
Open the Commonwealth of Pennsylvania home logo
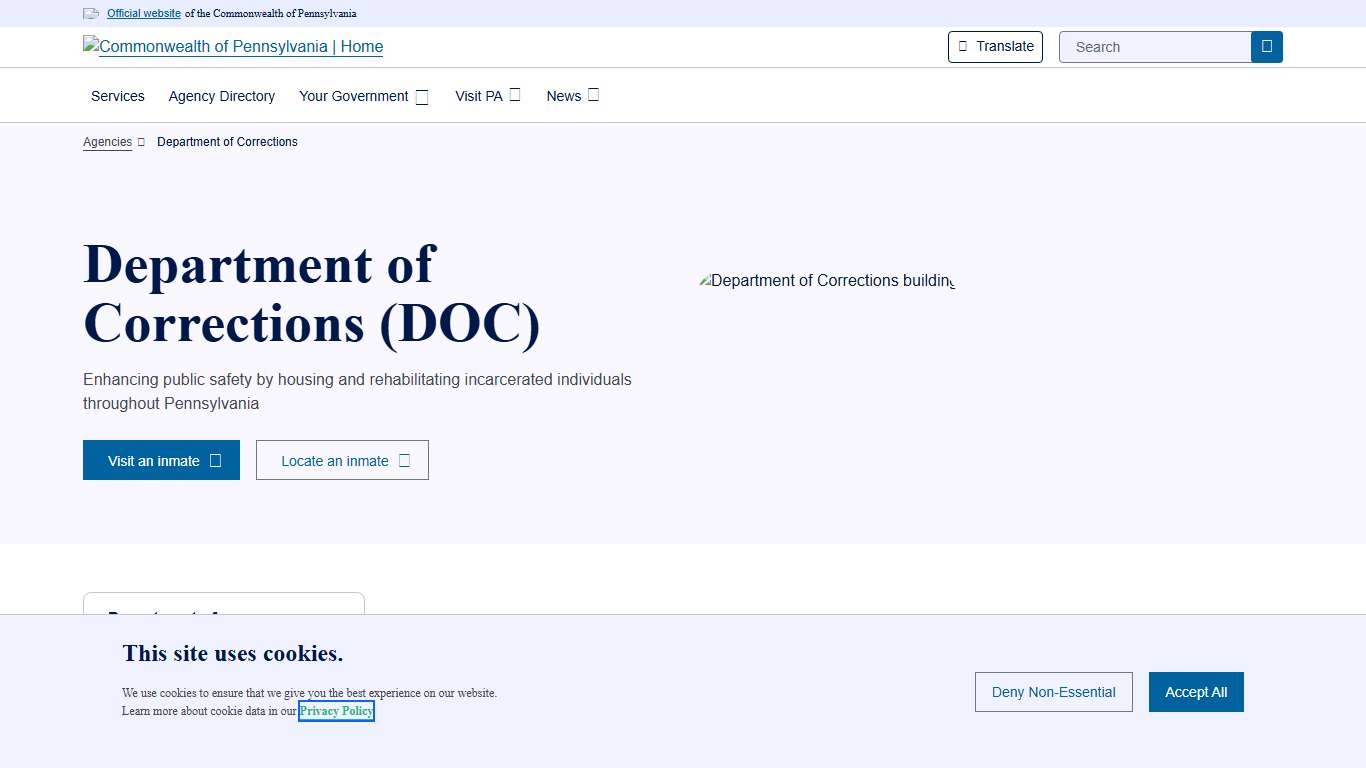click(233, 47)
